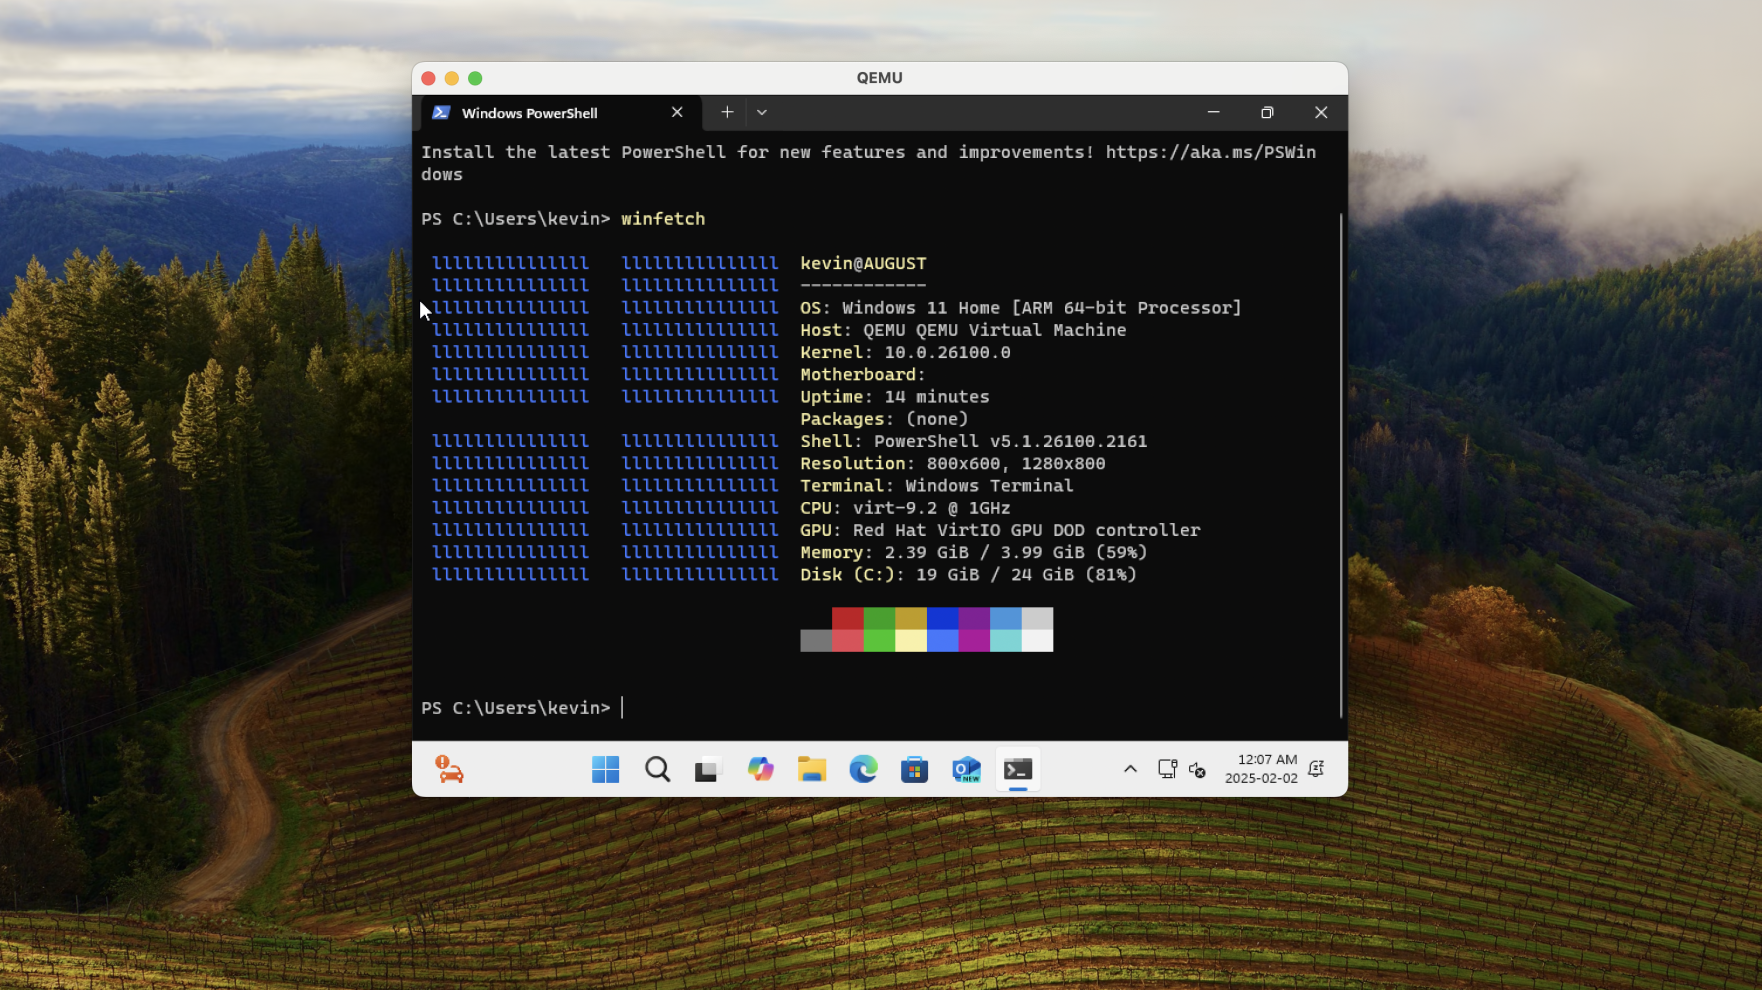Minimize the Windows Terminal window
Viewport: 1762px width, 990px height.
(x=1213, y=113)
